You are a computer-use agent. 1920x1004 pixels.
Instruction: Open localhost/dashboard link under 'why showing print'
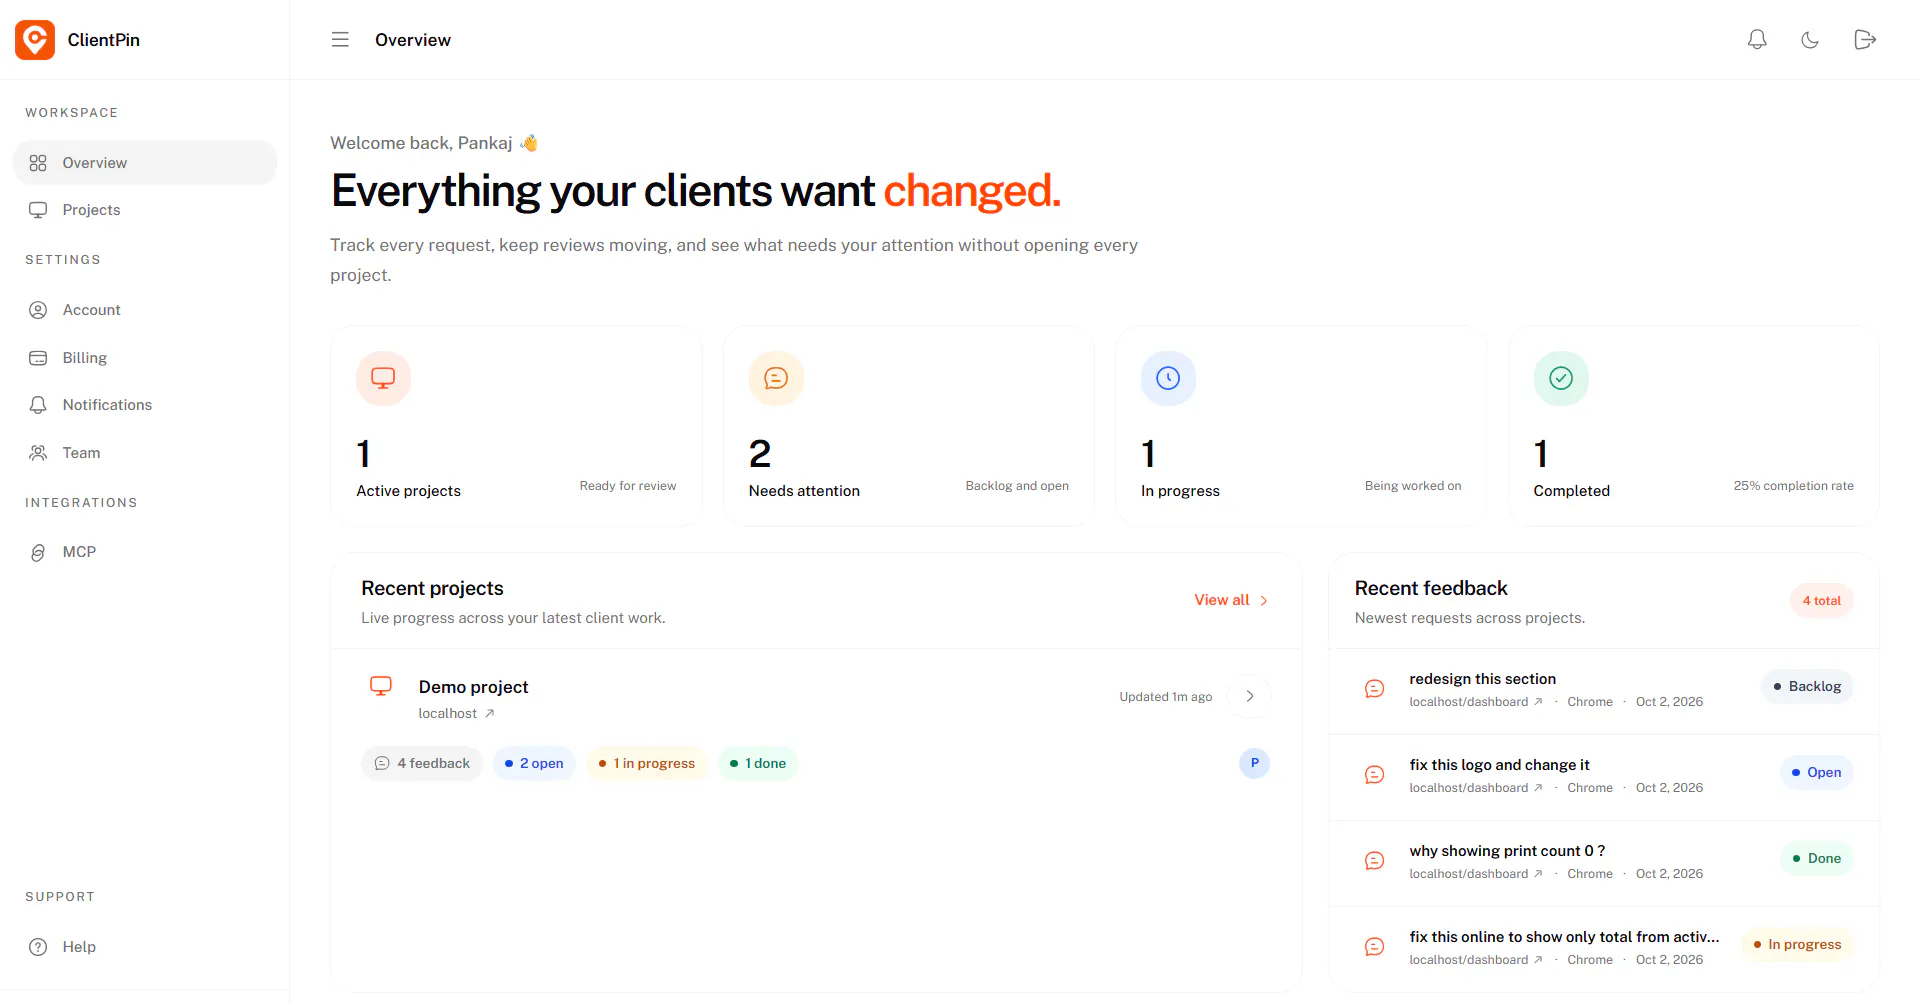click(1476, 874)
